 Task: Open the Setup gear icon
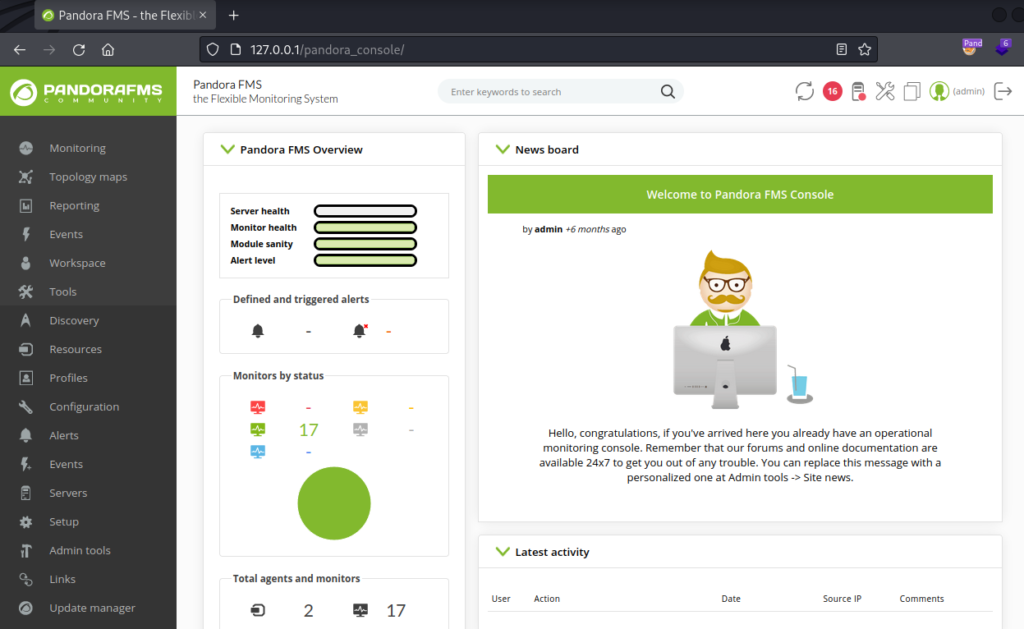[25, 522]
